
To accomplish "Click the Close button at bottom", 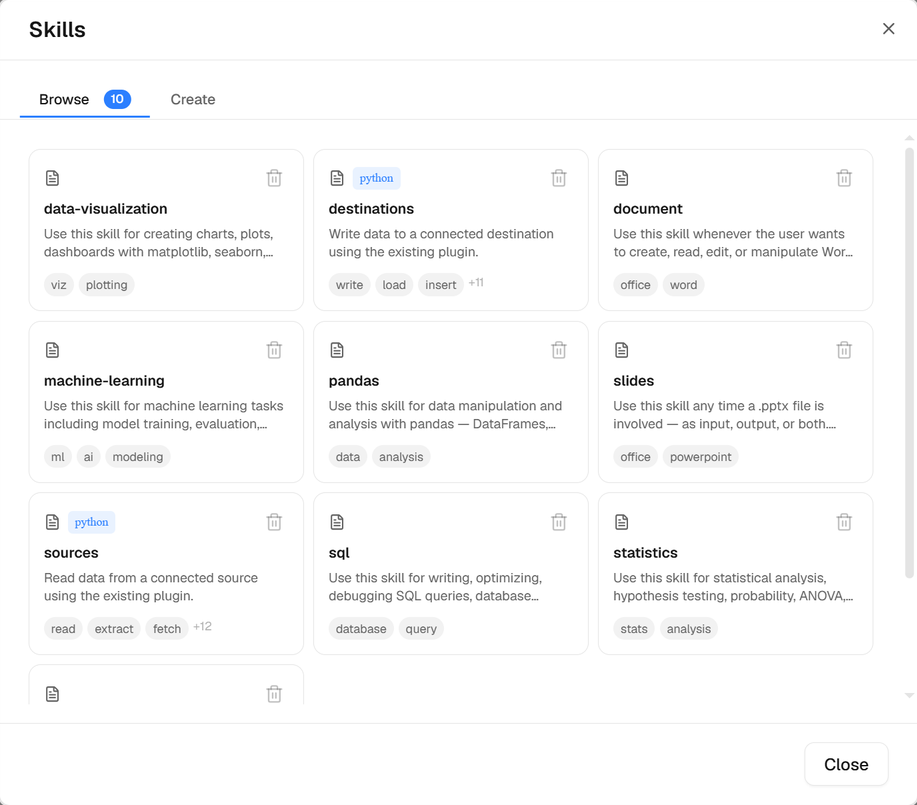I will click(846, 764).
